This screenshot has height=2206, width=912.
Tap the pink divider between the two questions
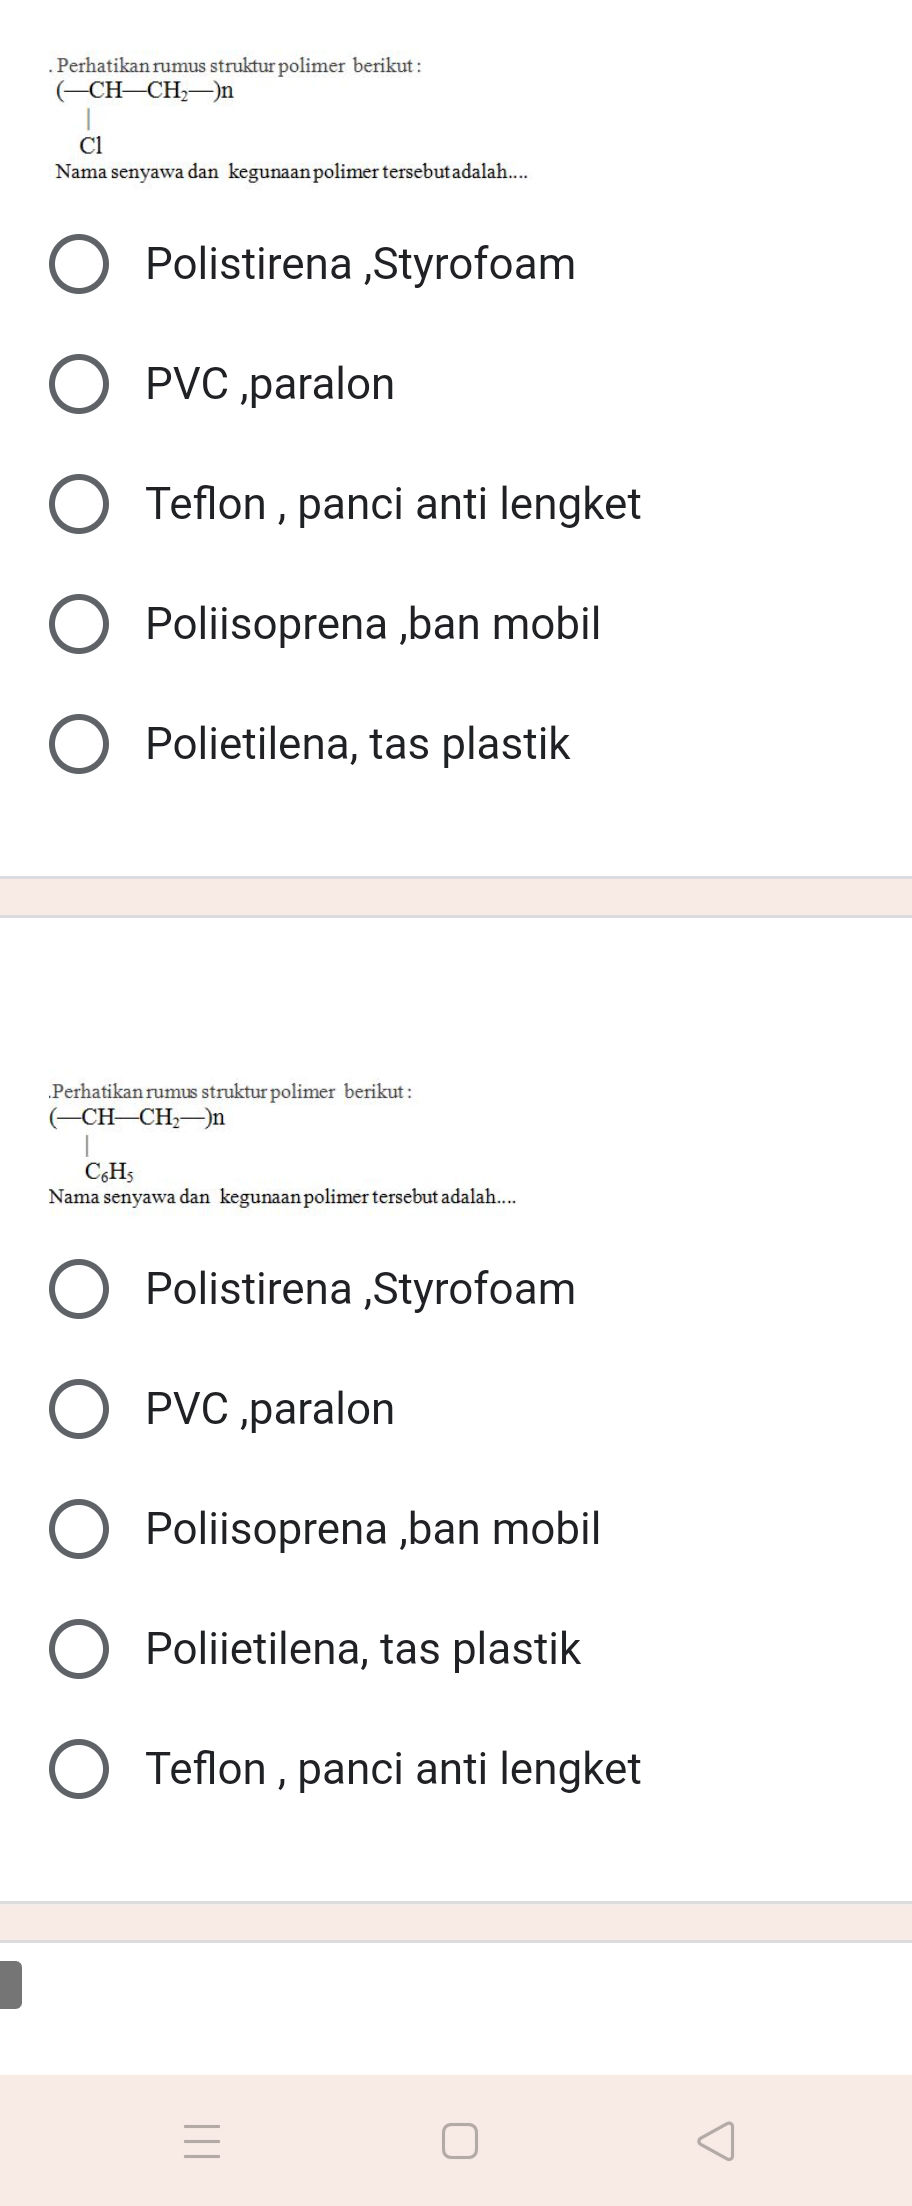456,897
